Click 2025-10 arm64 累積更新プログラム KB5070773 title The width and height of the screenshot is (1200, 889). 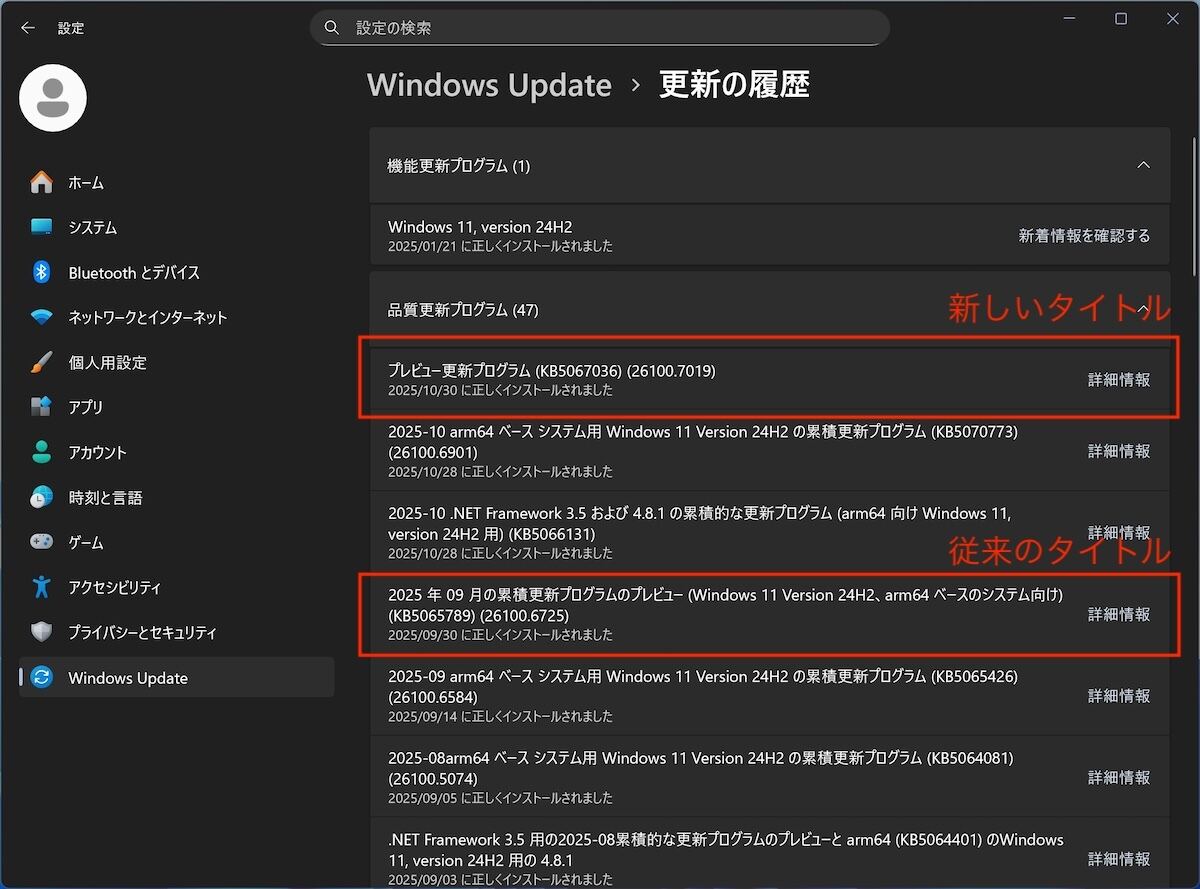click(703, 442)
